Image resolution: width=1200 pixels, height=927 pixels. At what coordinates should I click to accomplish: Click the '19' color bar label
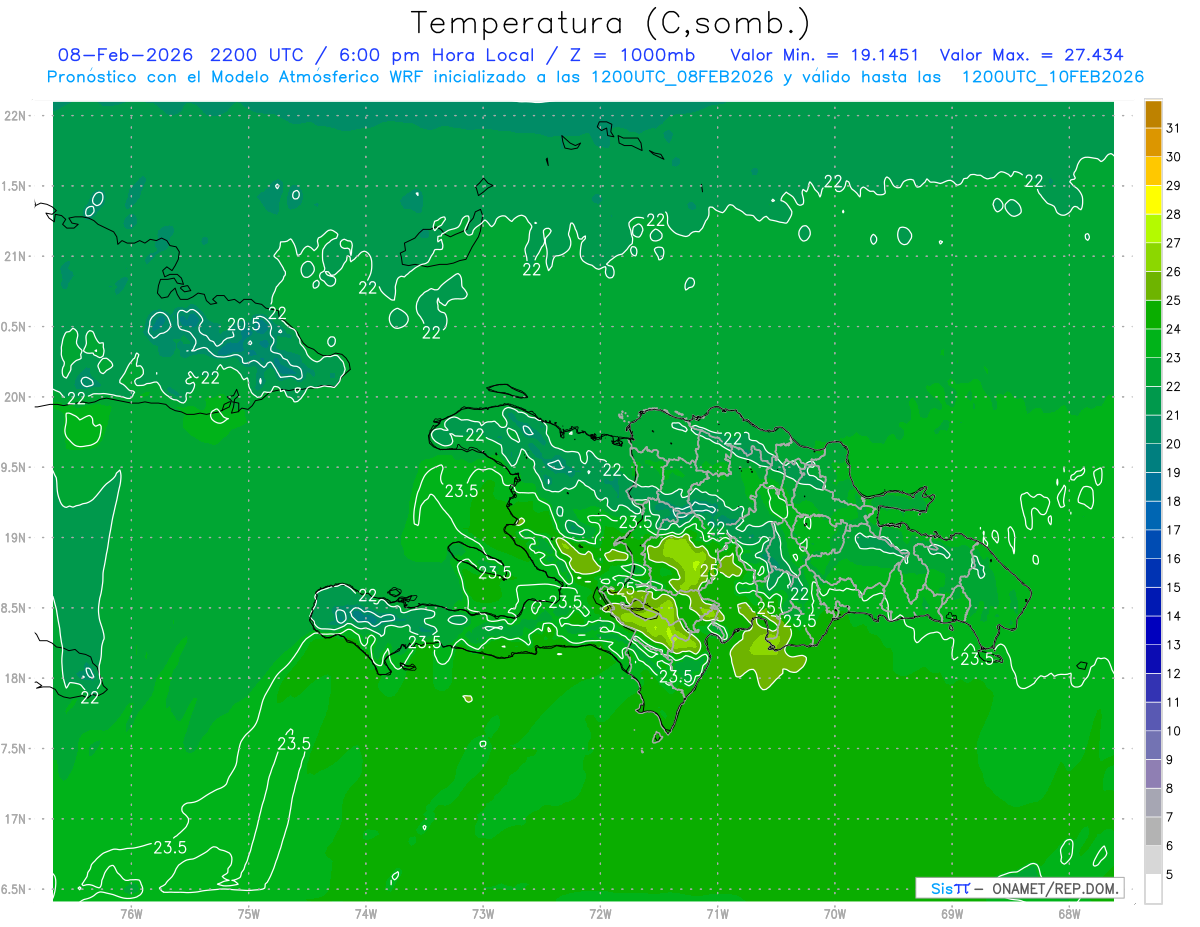tap(1174, 472)
